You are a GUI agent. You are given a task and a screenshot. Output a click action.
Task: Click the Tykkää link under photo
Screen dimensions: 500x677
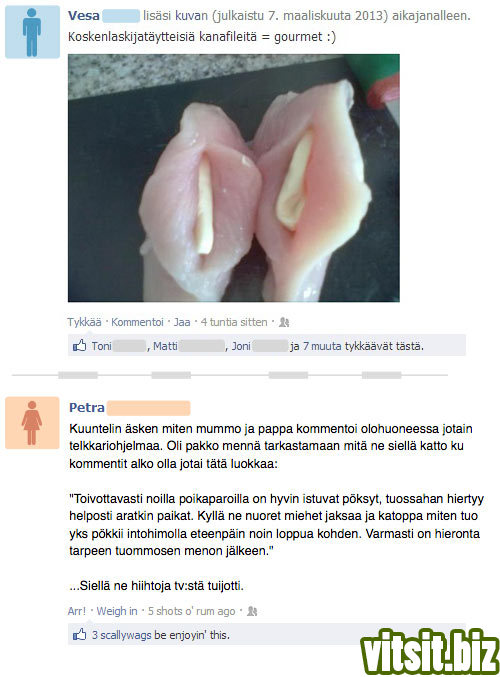pos(84,322)
